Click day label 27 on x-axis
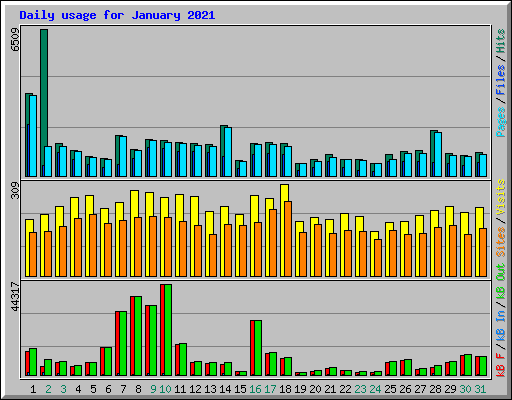The image size is (512, 400). pyautogui.click(x=420, y=389)
